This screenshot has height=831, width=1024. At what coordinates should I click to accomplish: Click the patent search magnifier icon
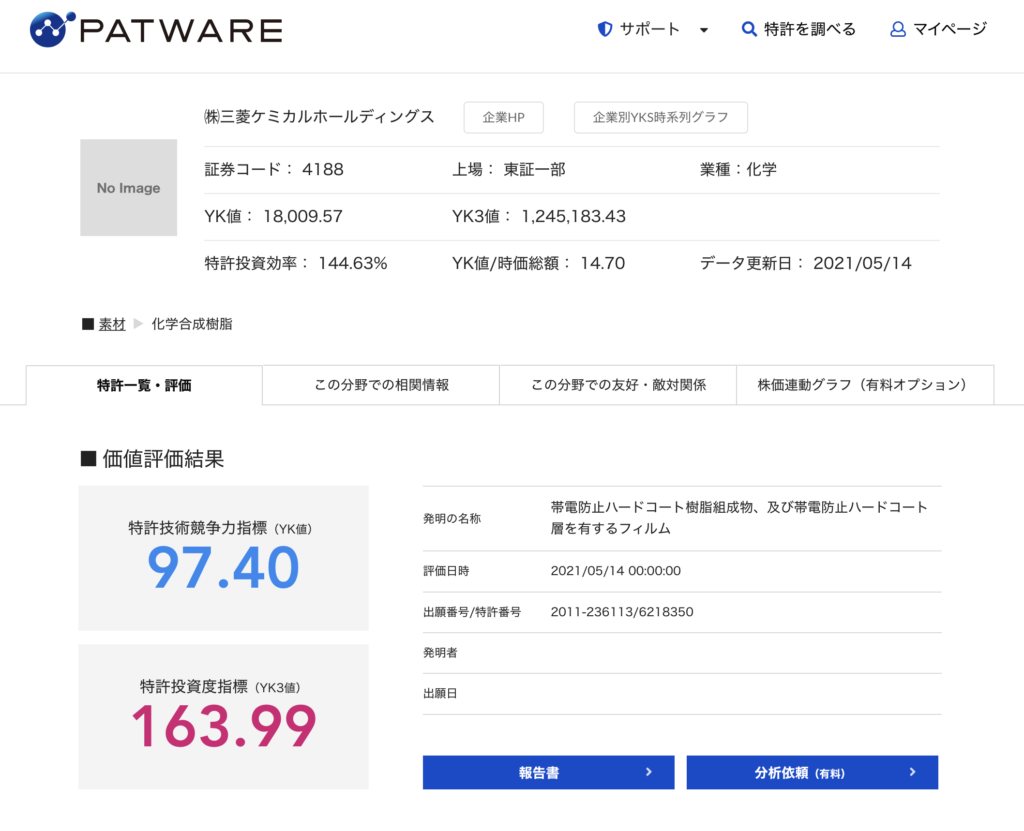click(749, 29)
